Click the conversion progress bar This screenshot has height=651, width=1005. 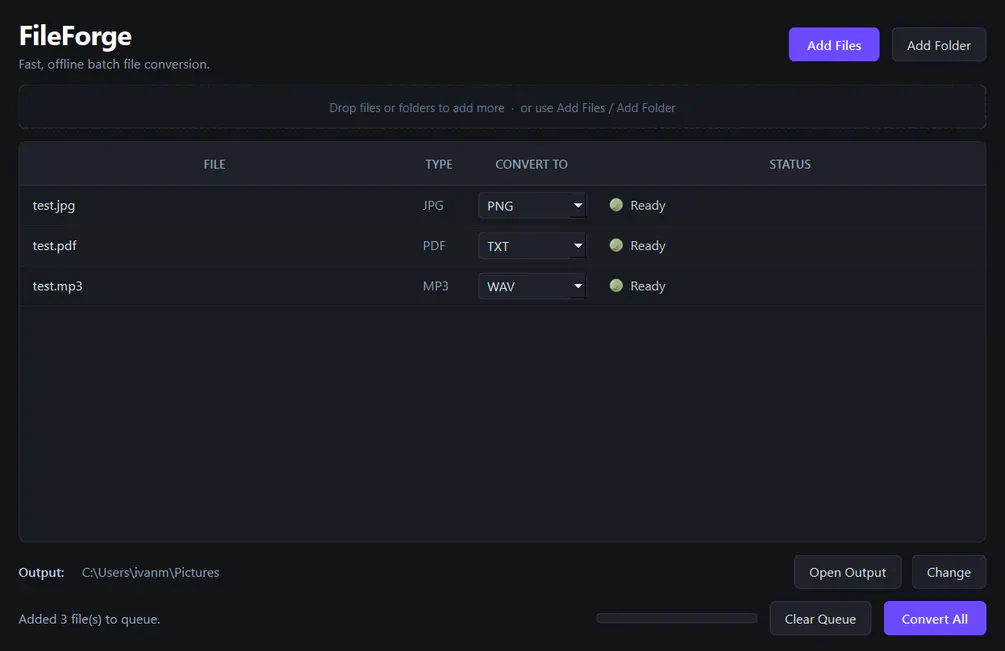pyautogui.click(x=676, y=618)
